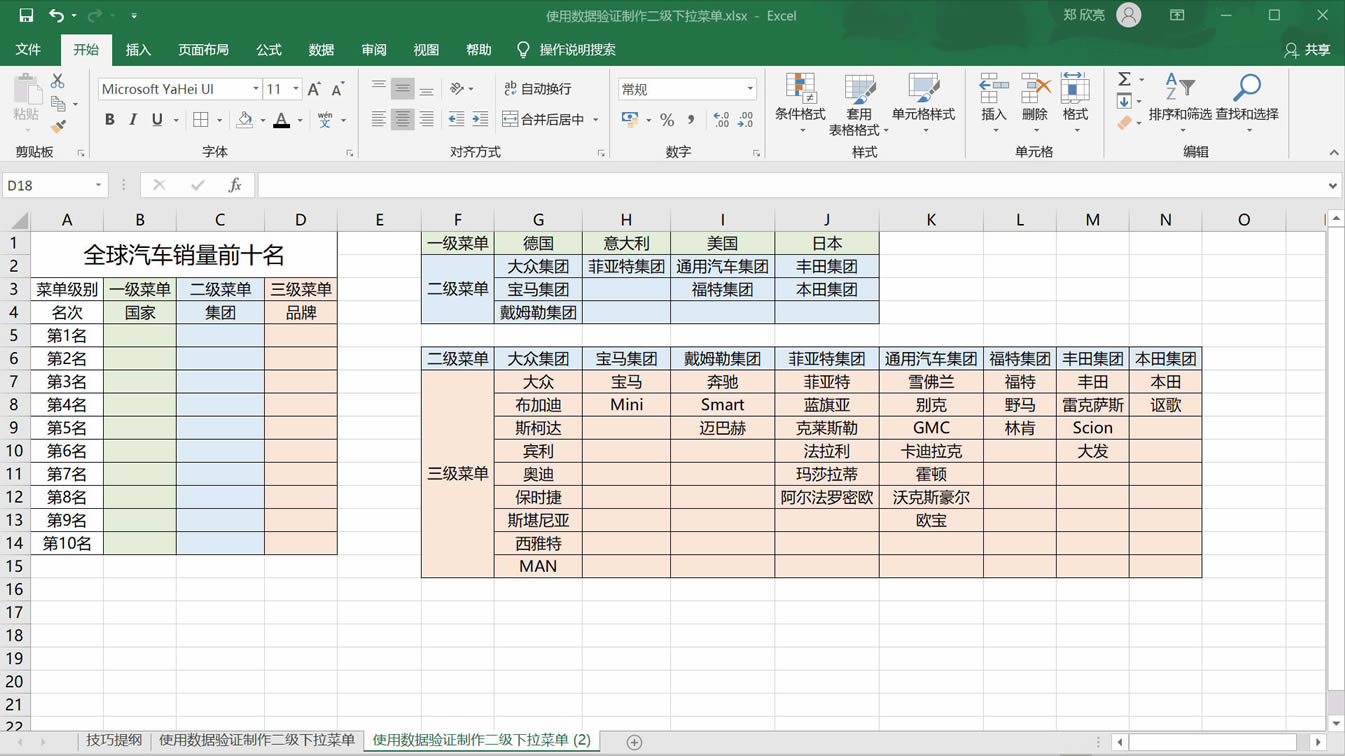
Task: Switch to the 技巧提纲 sheet tab
Action: tap(114, 740)
